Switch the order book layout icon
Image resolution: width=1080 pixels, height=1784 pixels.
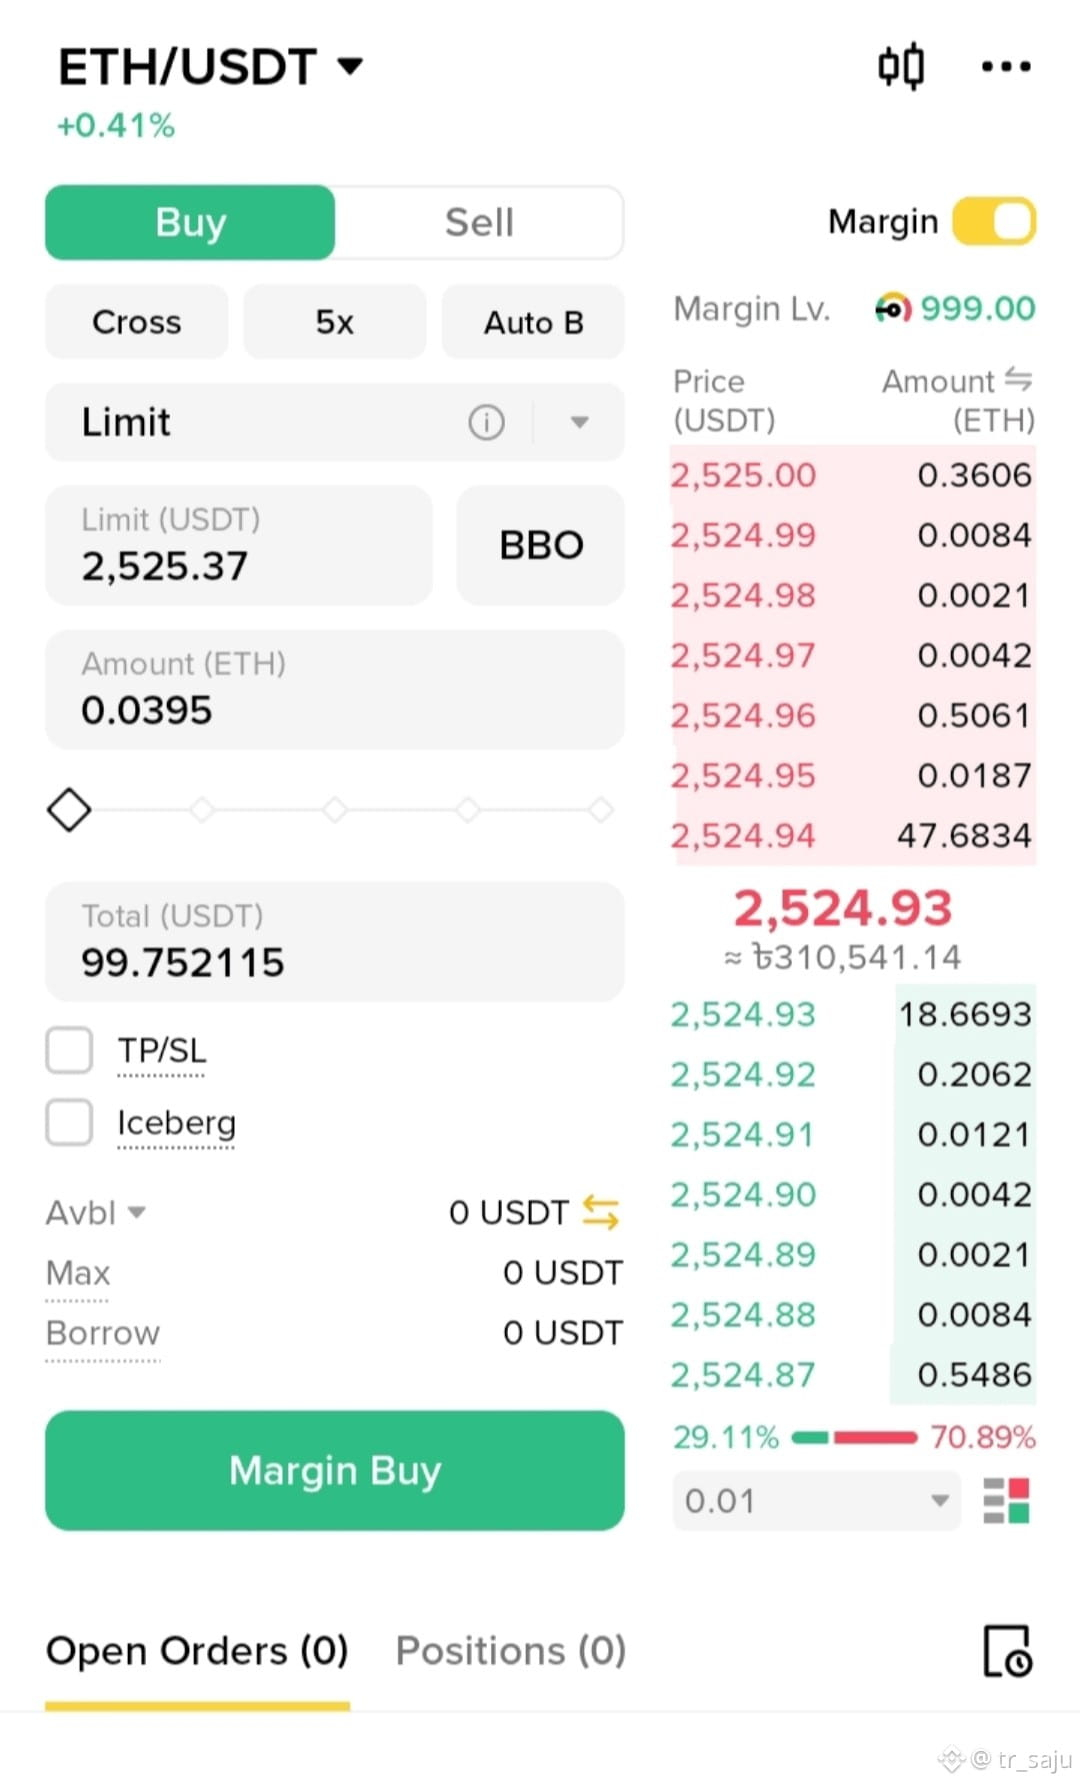click(x=1007, y=1500)
